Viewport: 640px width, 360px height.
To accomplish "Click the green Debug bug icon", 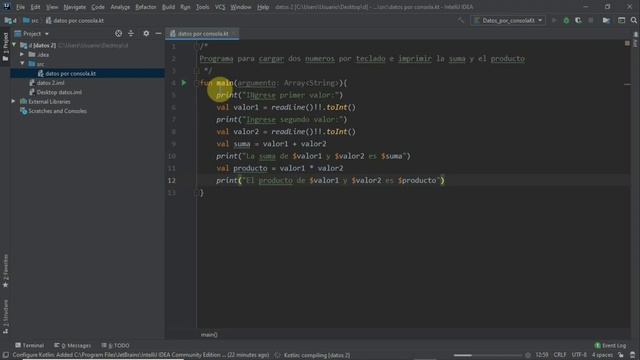I will click(x=566, y=20).
